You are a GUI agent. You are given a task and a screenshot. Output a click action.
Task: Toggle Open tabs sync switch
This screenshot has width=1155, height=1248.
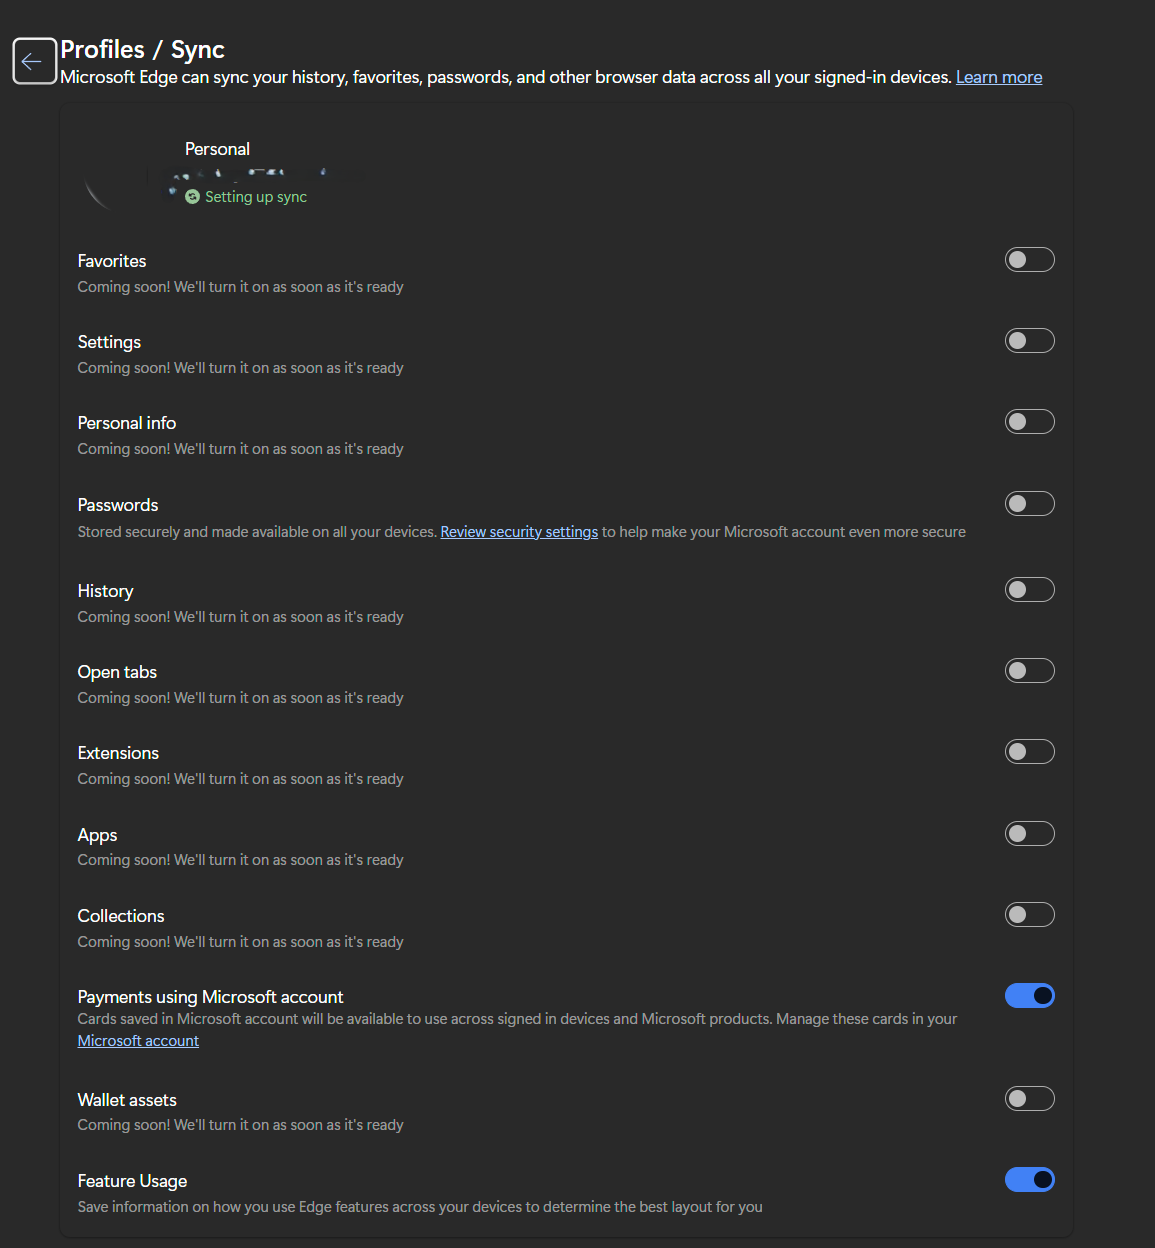click(1029, 671)
